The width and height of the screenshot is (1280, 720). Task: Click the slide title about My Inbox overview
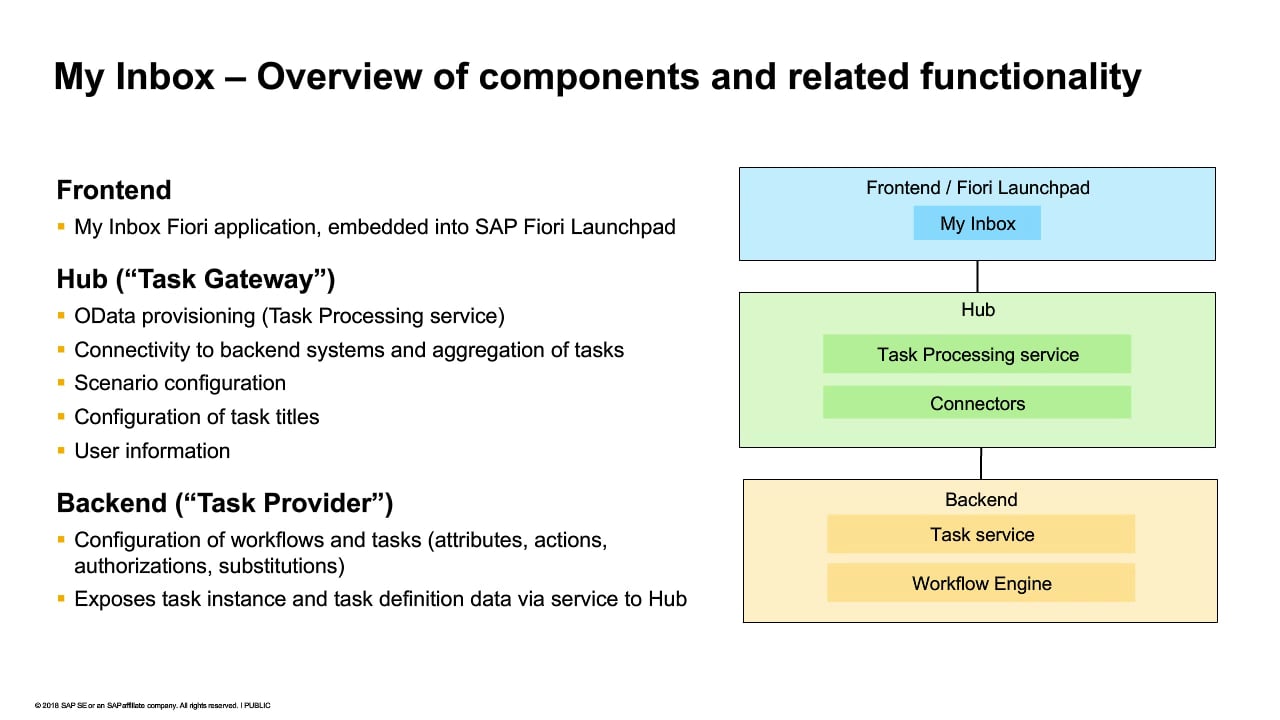pos(597,77)
